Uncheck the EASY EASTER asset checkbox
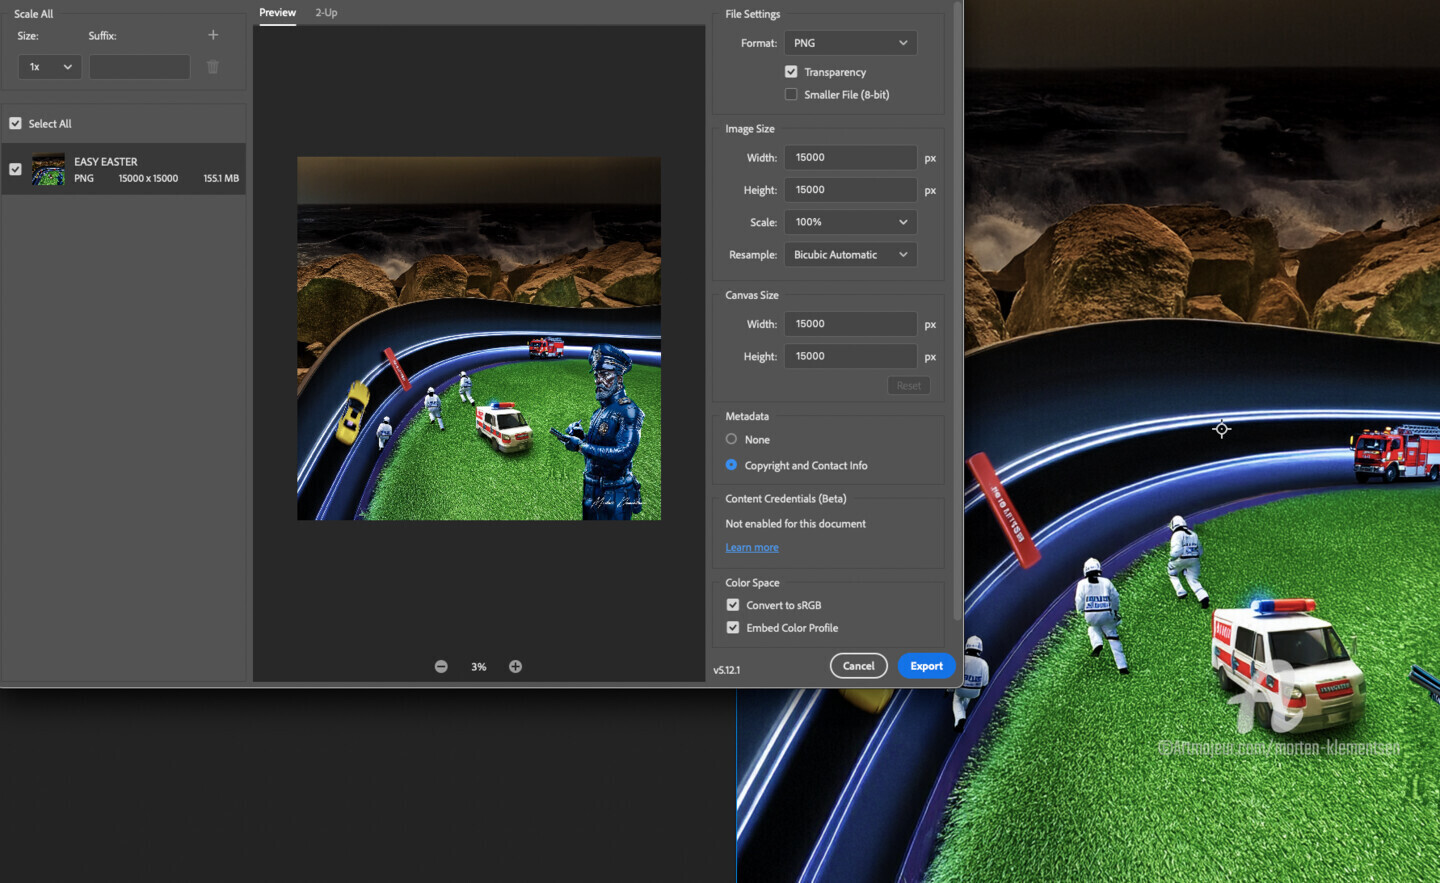Screen dimensions: 1440x883 point(15,169)
